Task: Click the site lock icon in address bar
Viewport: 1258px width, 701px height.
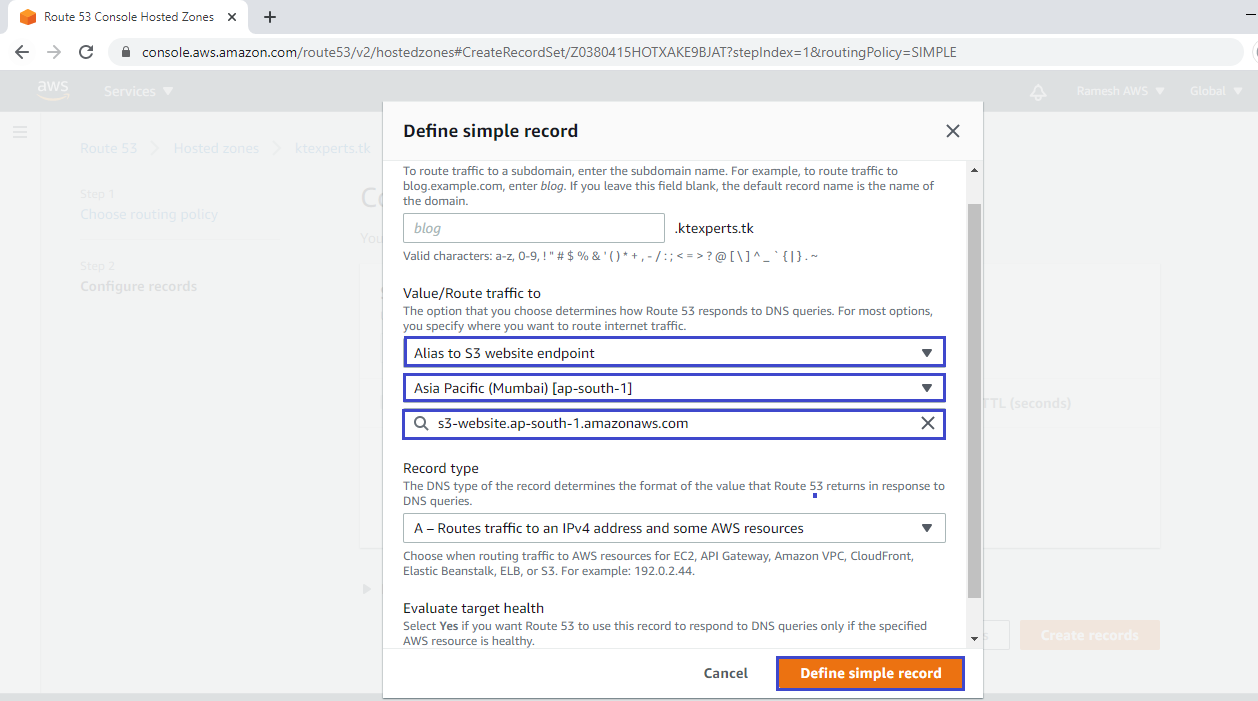Action: click(x=126, y=52)
